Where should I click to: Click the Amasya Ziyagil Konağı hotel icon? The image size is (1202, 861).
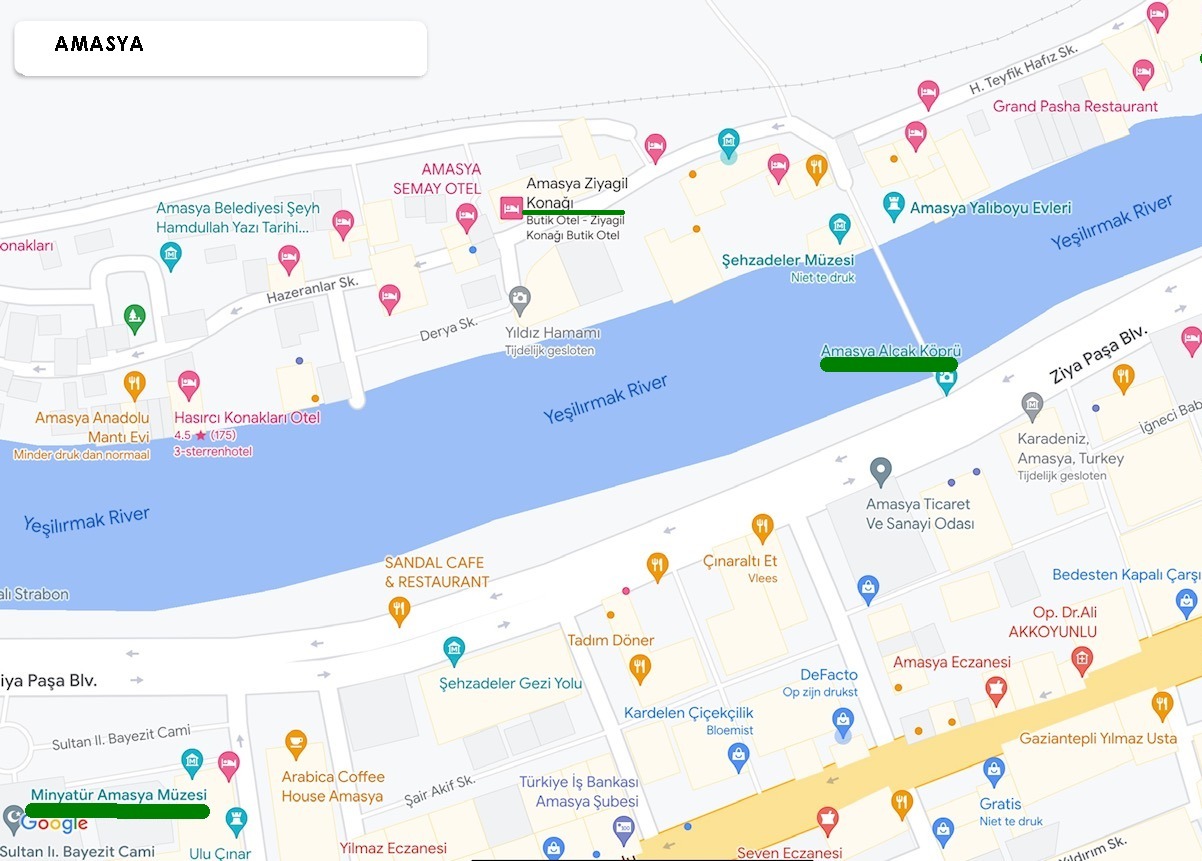[510, 208]
